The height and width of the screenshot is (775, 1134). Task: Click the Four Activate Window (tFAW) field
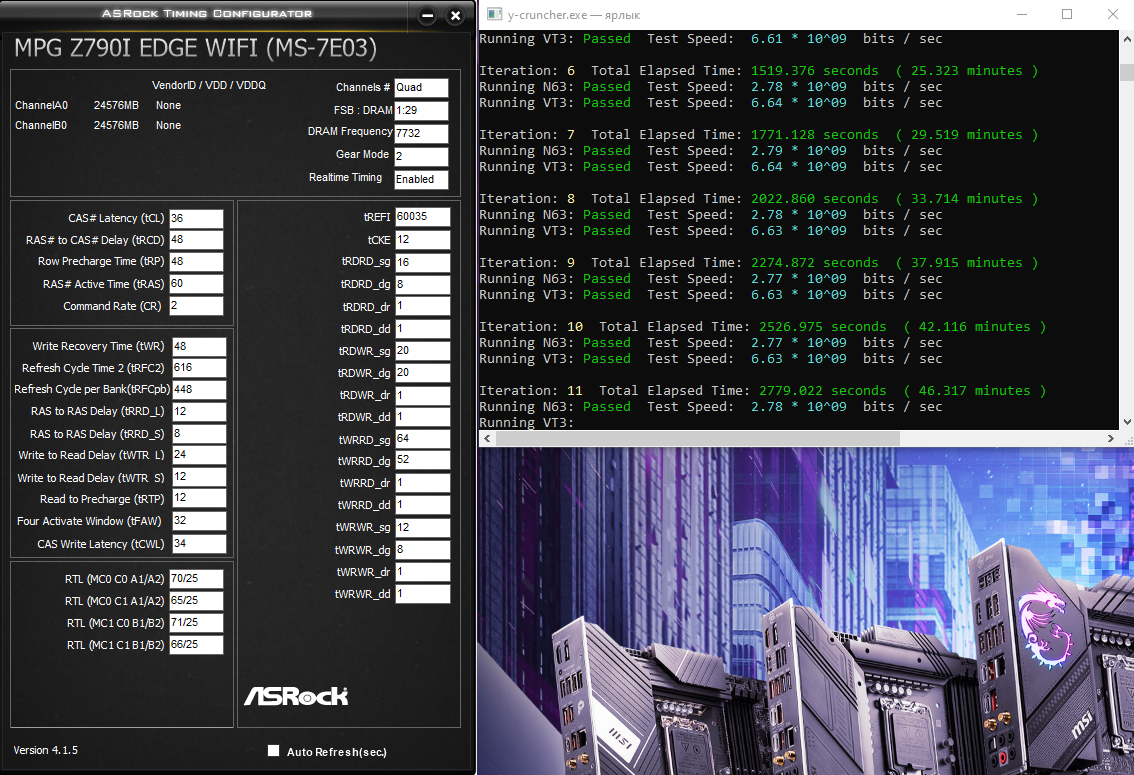[x=199, y=521]
